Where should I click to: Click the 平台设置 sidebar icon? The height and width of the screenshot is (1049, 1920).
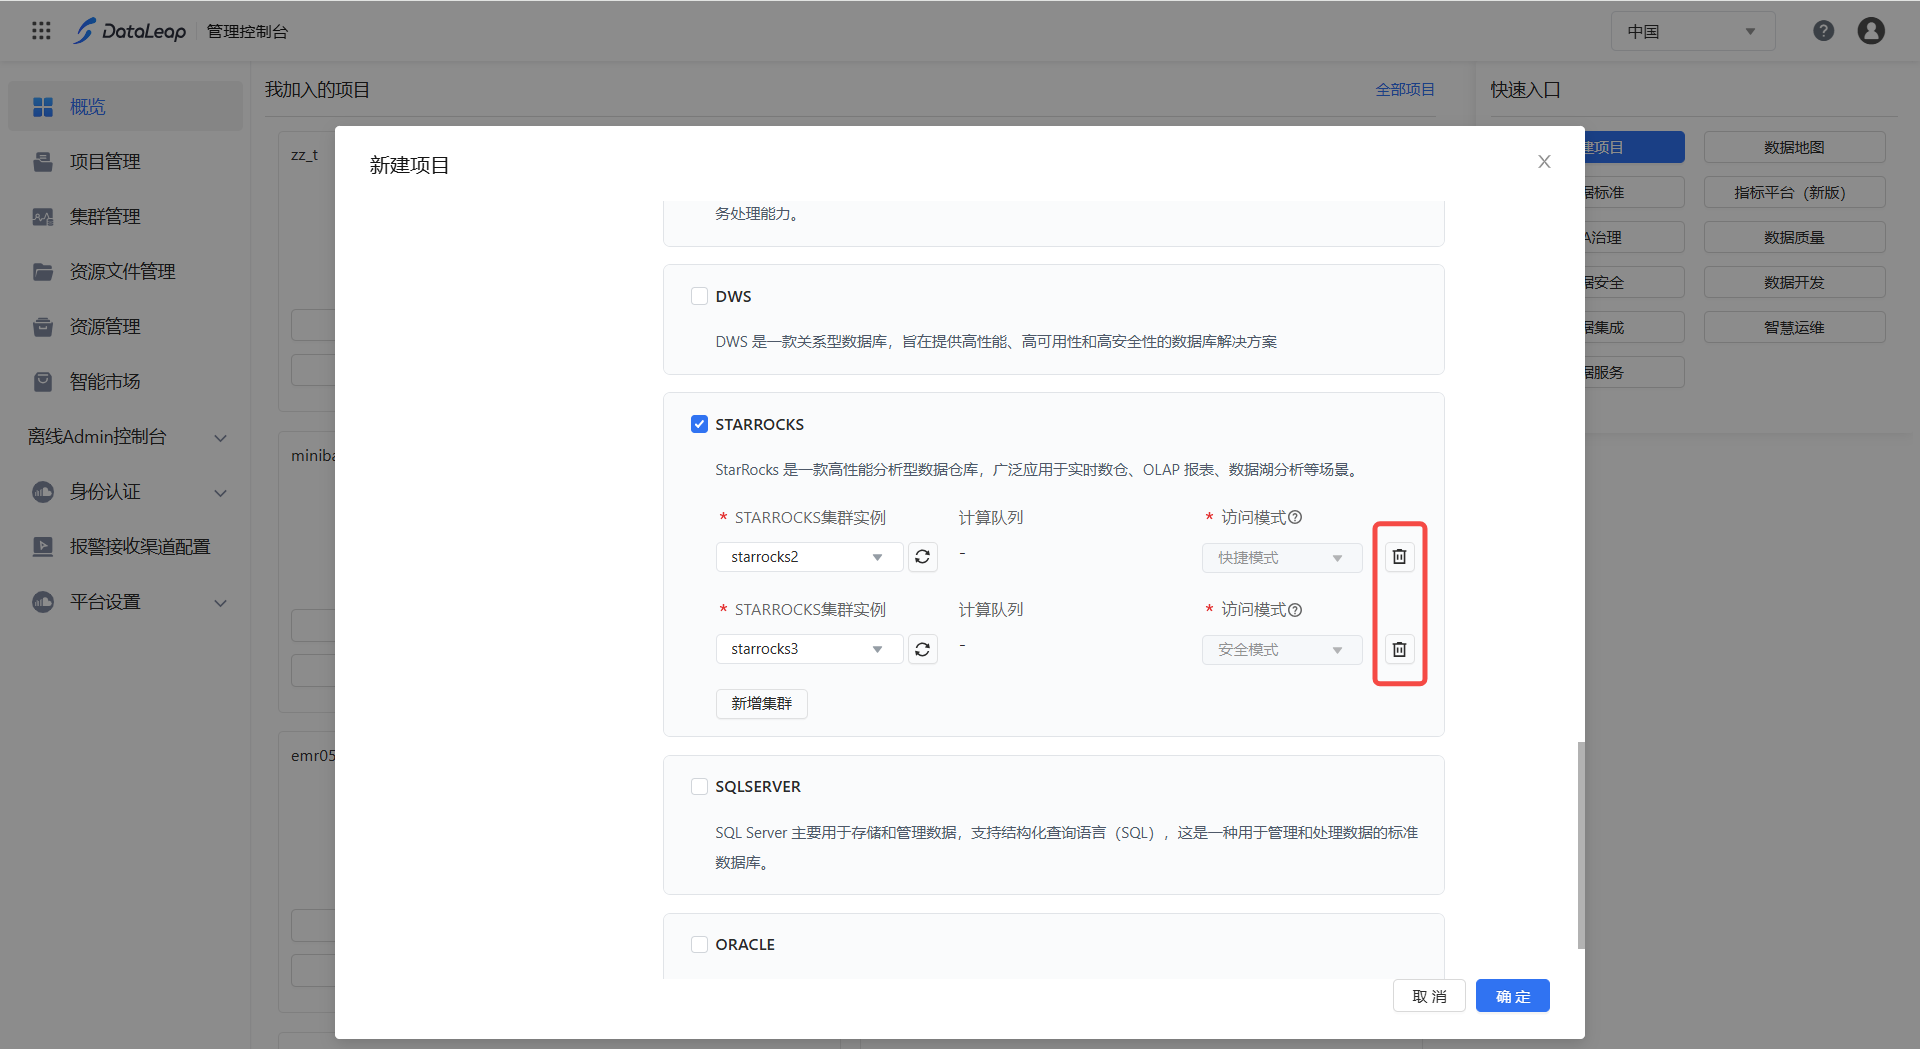(43, 602)
